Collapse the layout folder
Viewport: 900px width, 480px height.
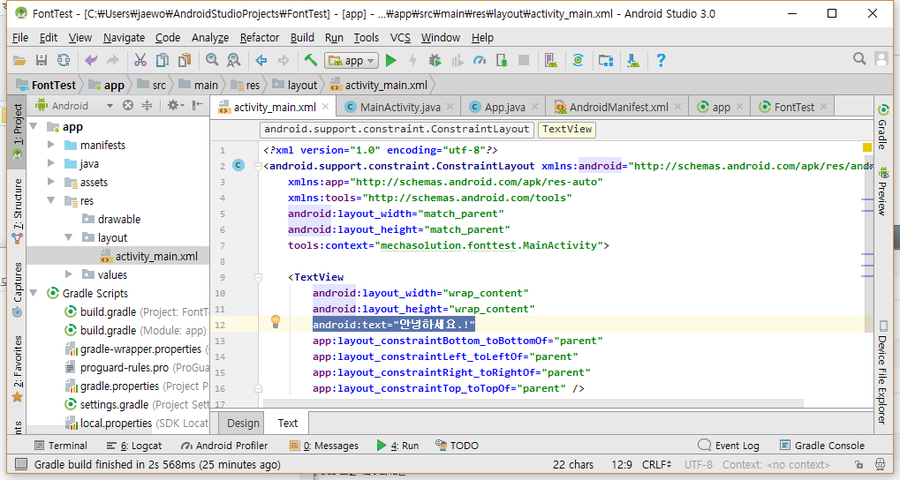69,237
